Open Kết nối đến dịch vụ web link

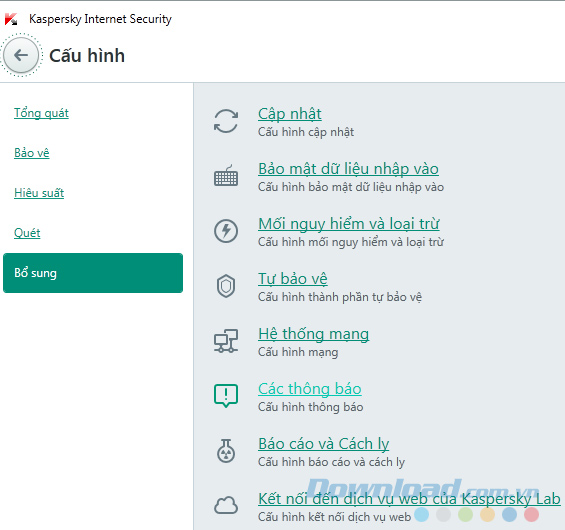pos(409,499)
